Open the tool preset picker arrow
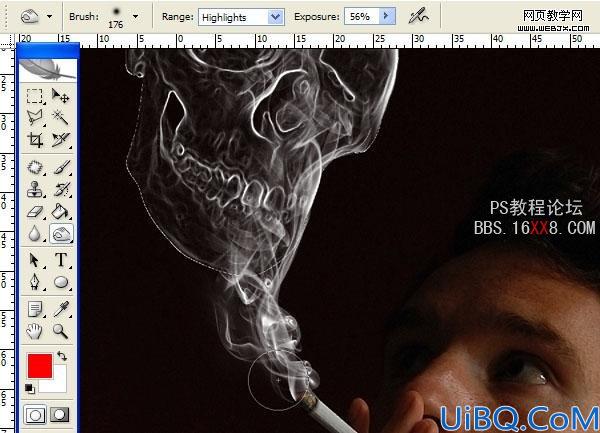This screenshot has height=433, width=600. click(x=49, y=16)
